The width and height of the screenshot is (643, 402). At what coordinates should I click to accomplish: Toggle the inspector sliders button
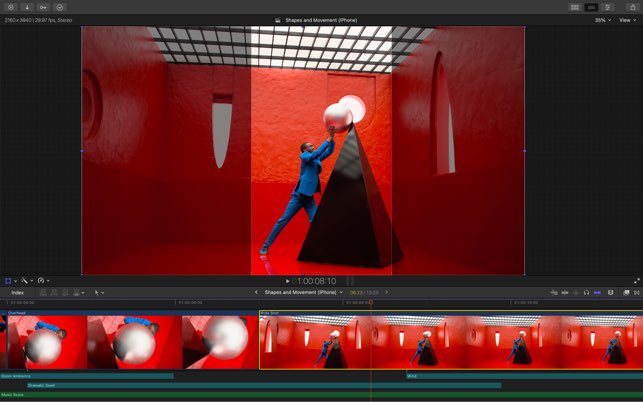(607, 7)
